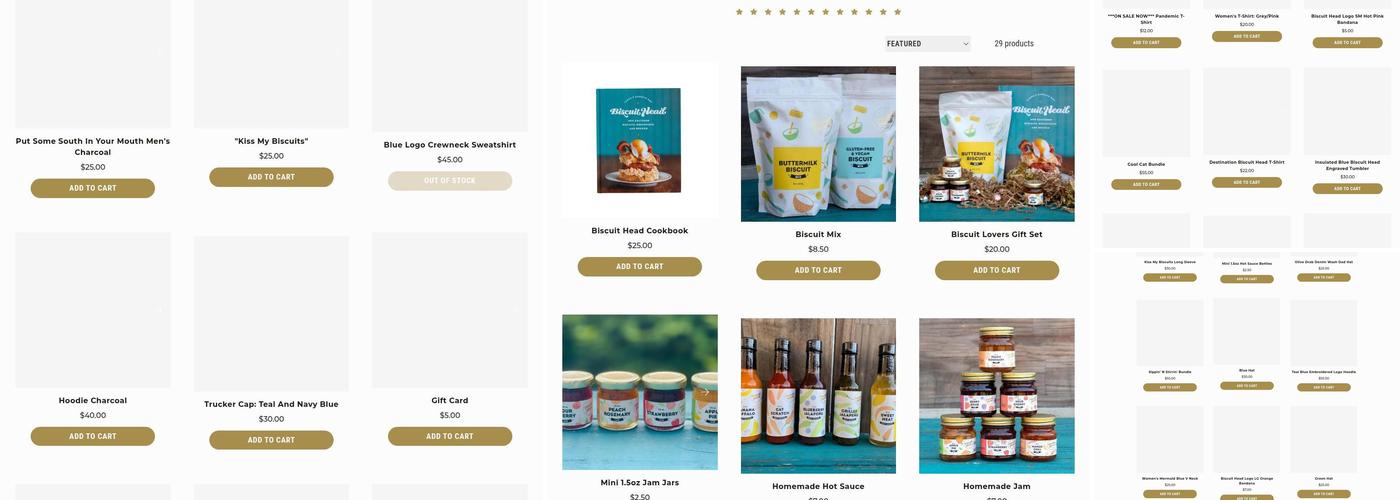The width and height of the screenshot is (1400, 500).
Task: Add Cool Cat Bundle to cart
Action: pos(1146,184)
